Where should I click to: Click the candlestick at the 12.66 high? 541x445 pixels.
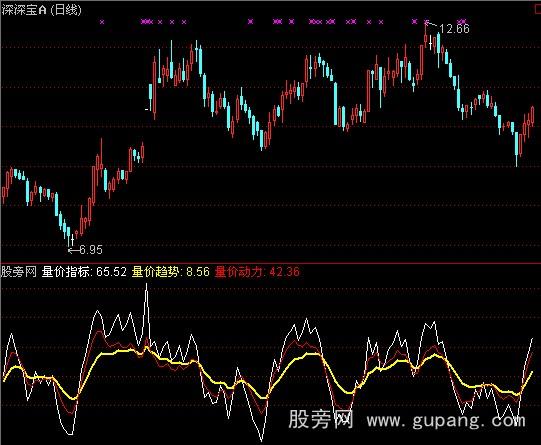(426, 34)
